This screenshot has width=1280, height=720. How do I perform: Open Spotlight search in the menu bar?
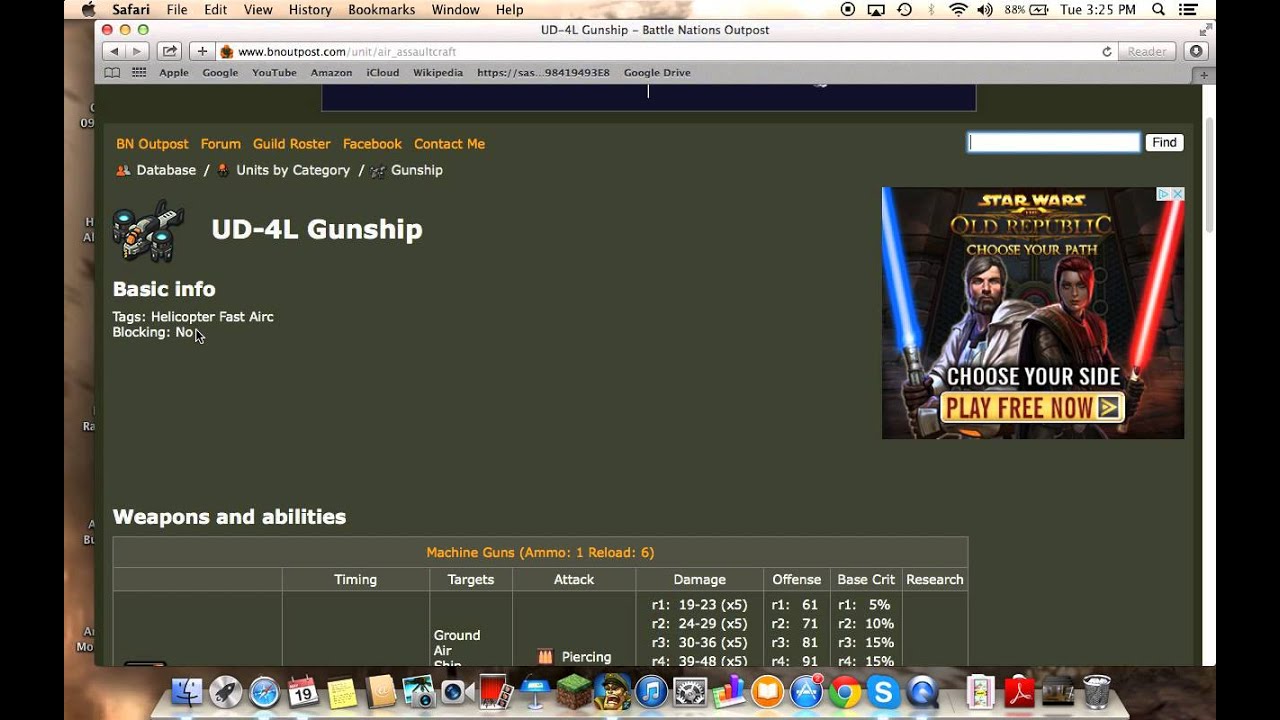click(x=1158, y=10)
